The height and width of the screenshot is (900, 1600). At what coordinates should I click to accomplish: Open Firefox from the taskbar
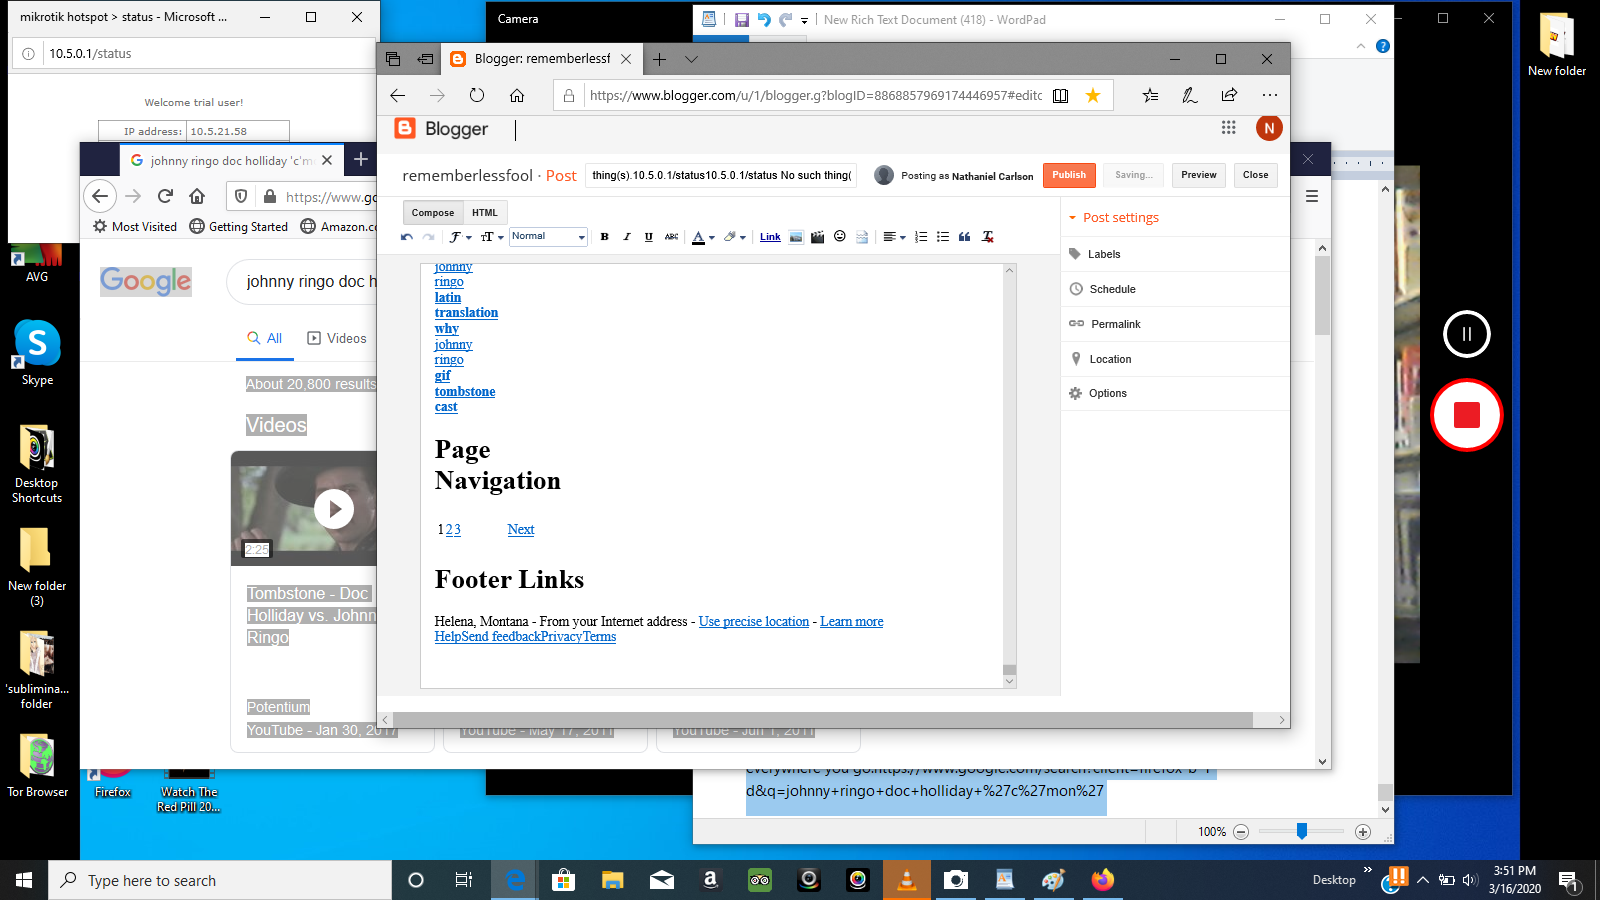[1102, 880]
